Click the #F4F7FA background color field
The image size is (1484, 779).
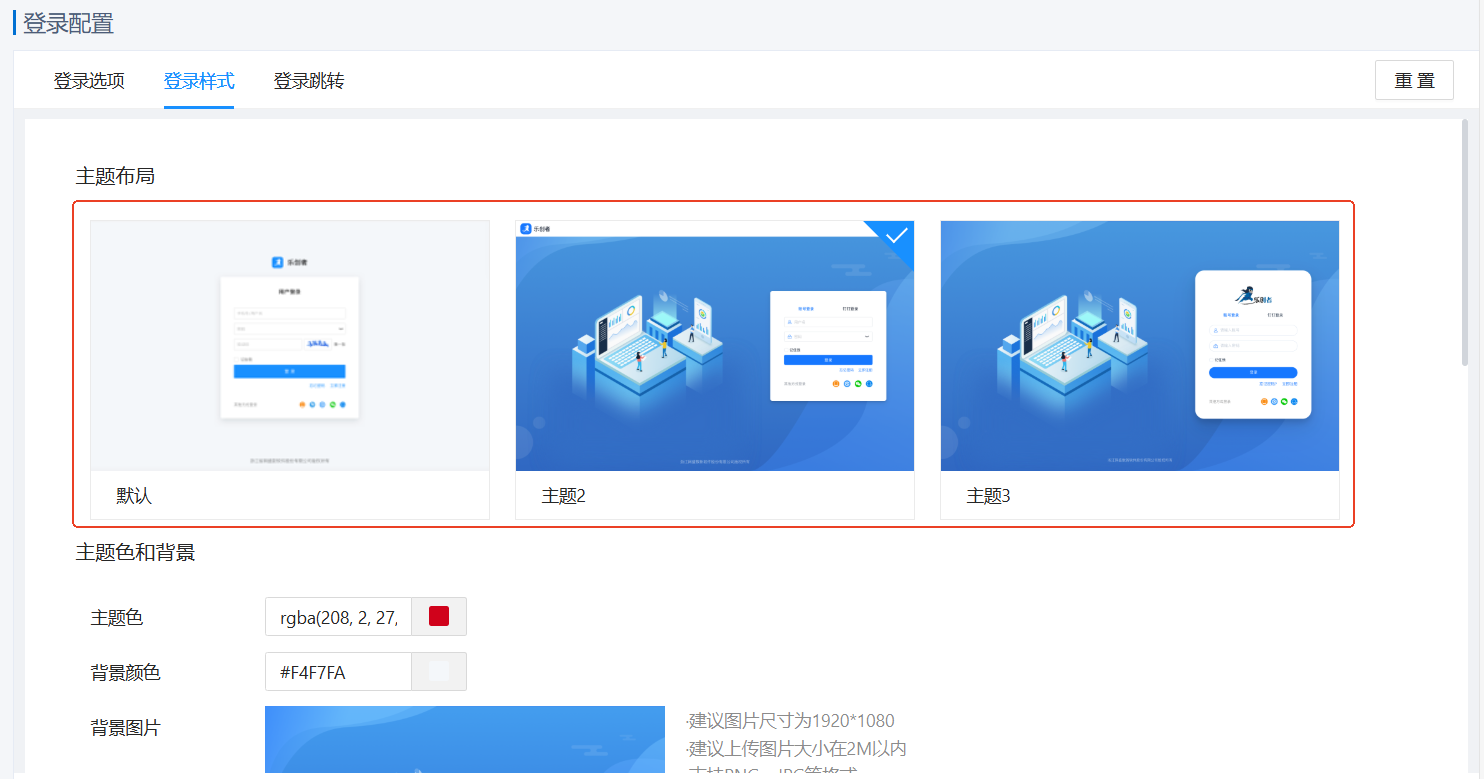[x=338, y=672]
